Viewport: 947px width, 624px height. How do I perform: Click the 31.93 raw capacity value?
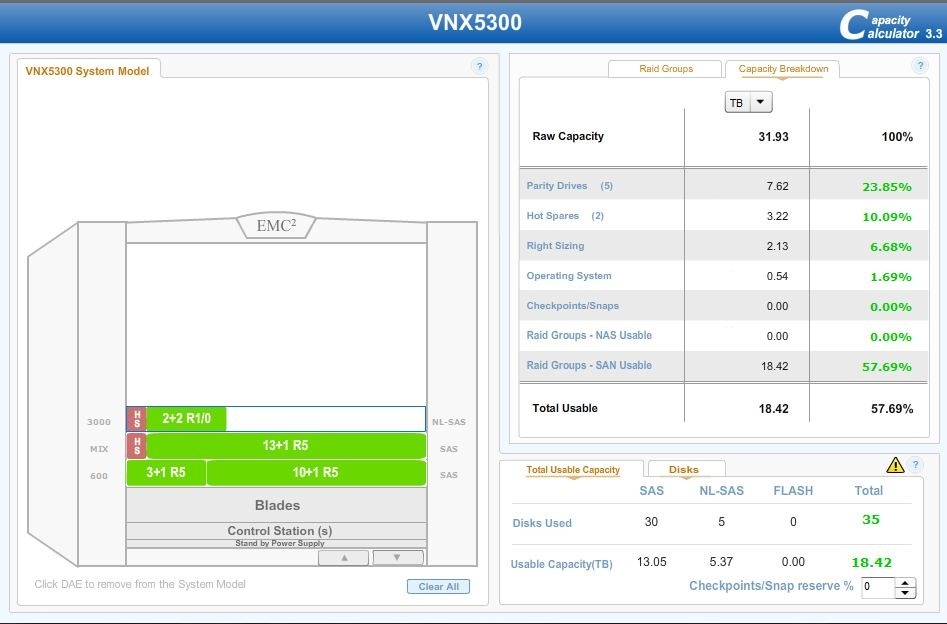click(x=774, y=137)
